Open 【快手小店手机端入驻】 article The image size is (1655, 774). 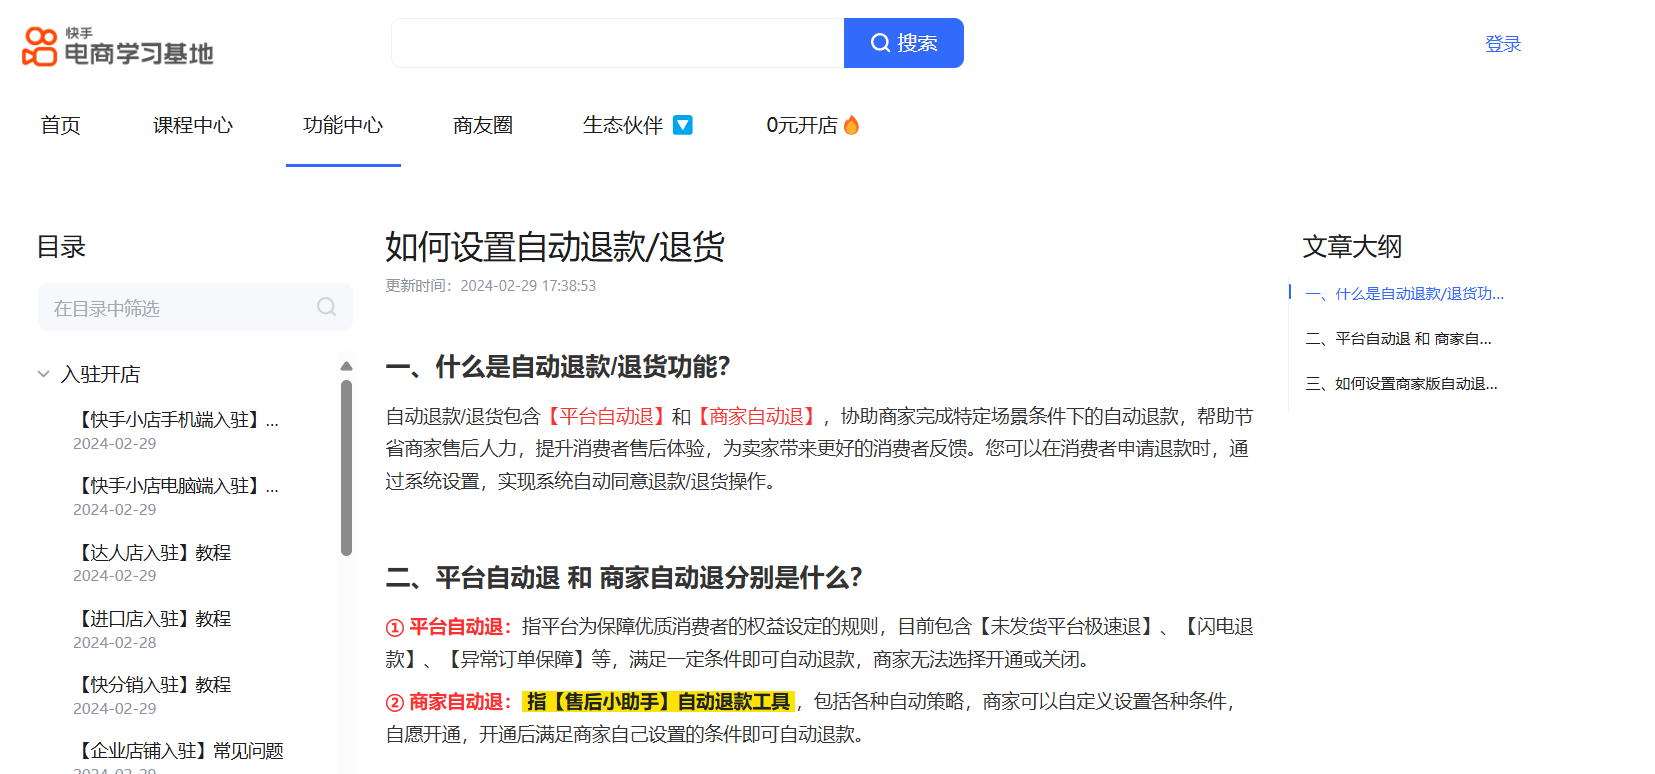click(176, 420)
